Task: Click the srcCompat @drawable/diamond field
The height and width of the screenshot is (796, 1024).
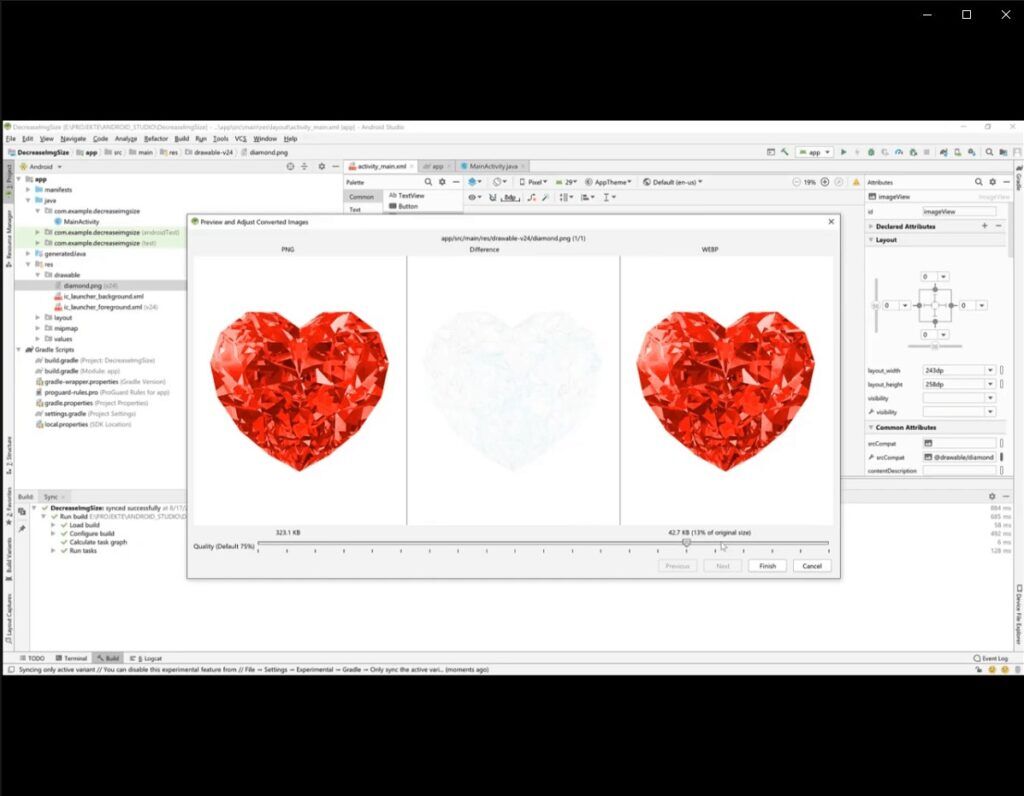Action: click(959, 457)
